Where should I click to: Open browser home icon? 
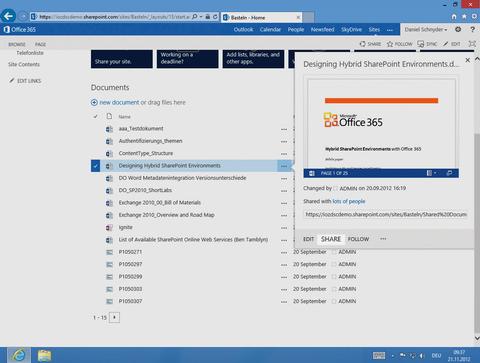(x=454, y=16)
